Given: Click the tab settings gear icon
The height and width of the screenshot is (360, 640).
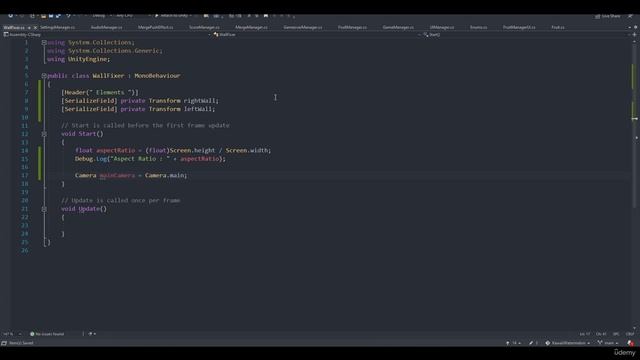Looking at the screenshot, I should 635,27.
